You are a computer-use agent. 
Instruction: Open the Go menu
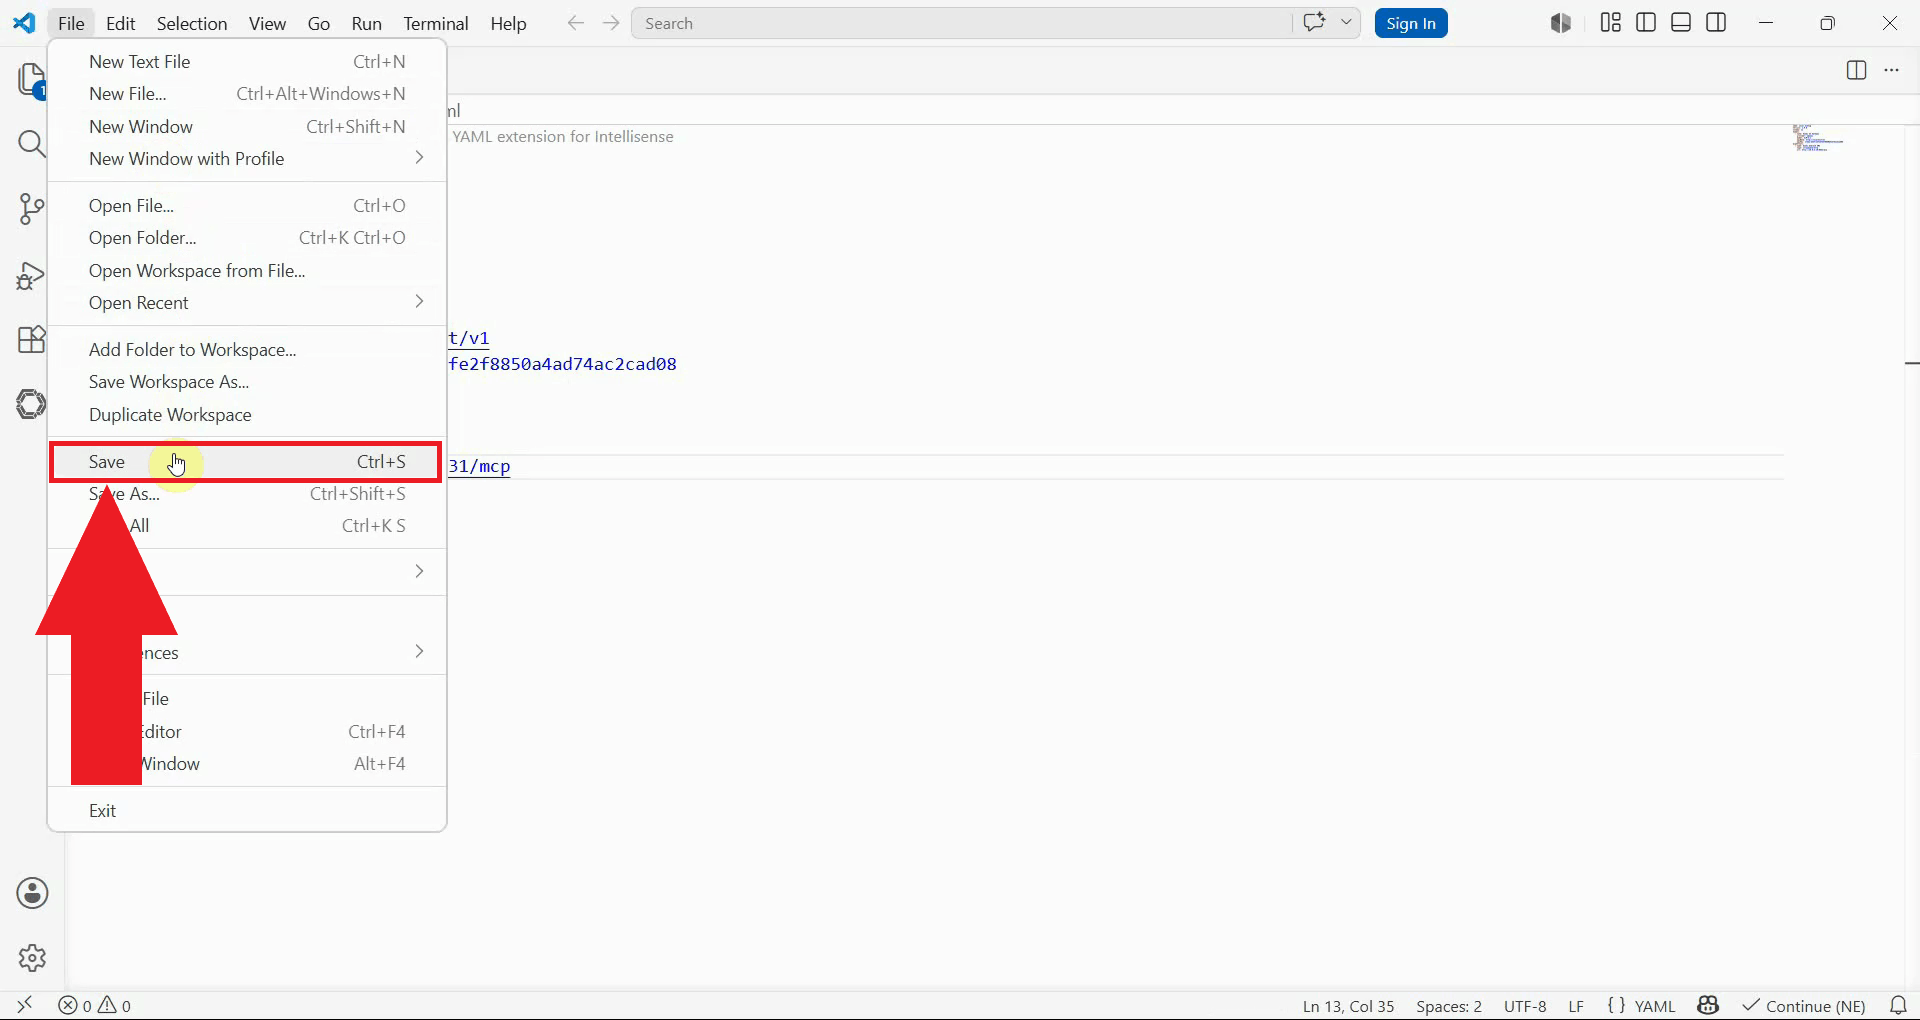pos(319,23)
